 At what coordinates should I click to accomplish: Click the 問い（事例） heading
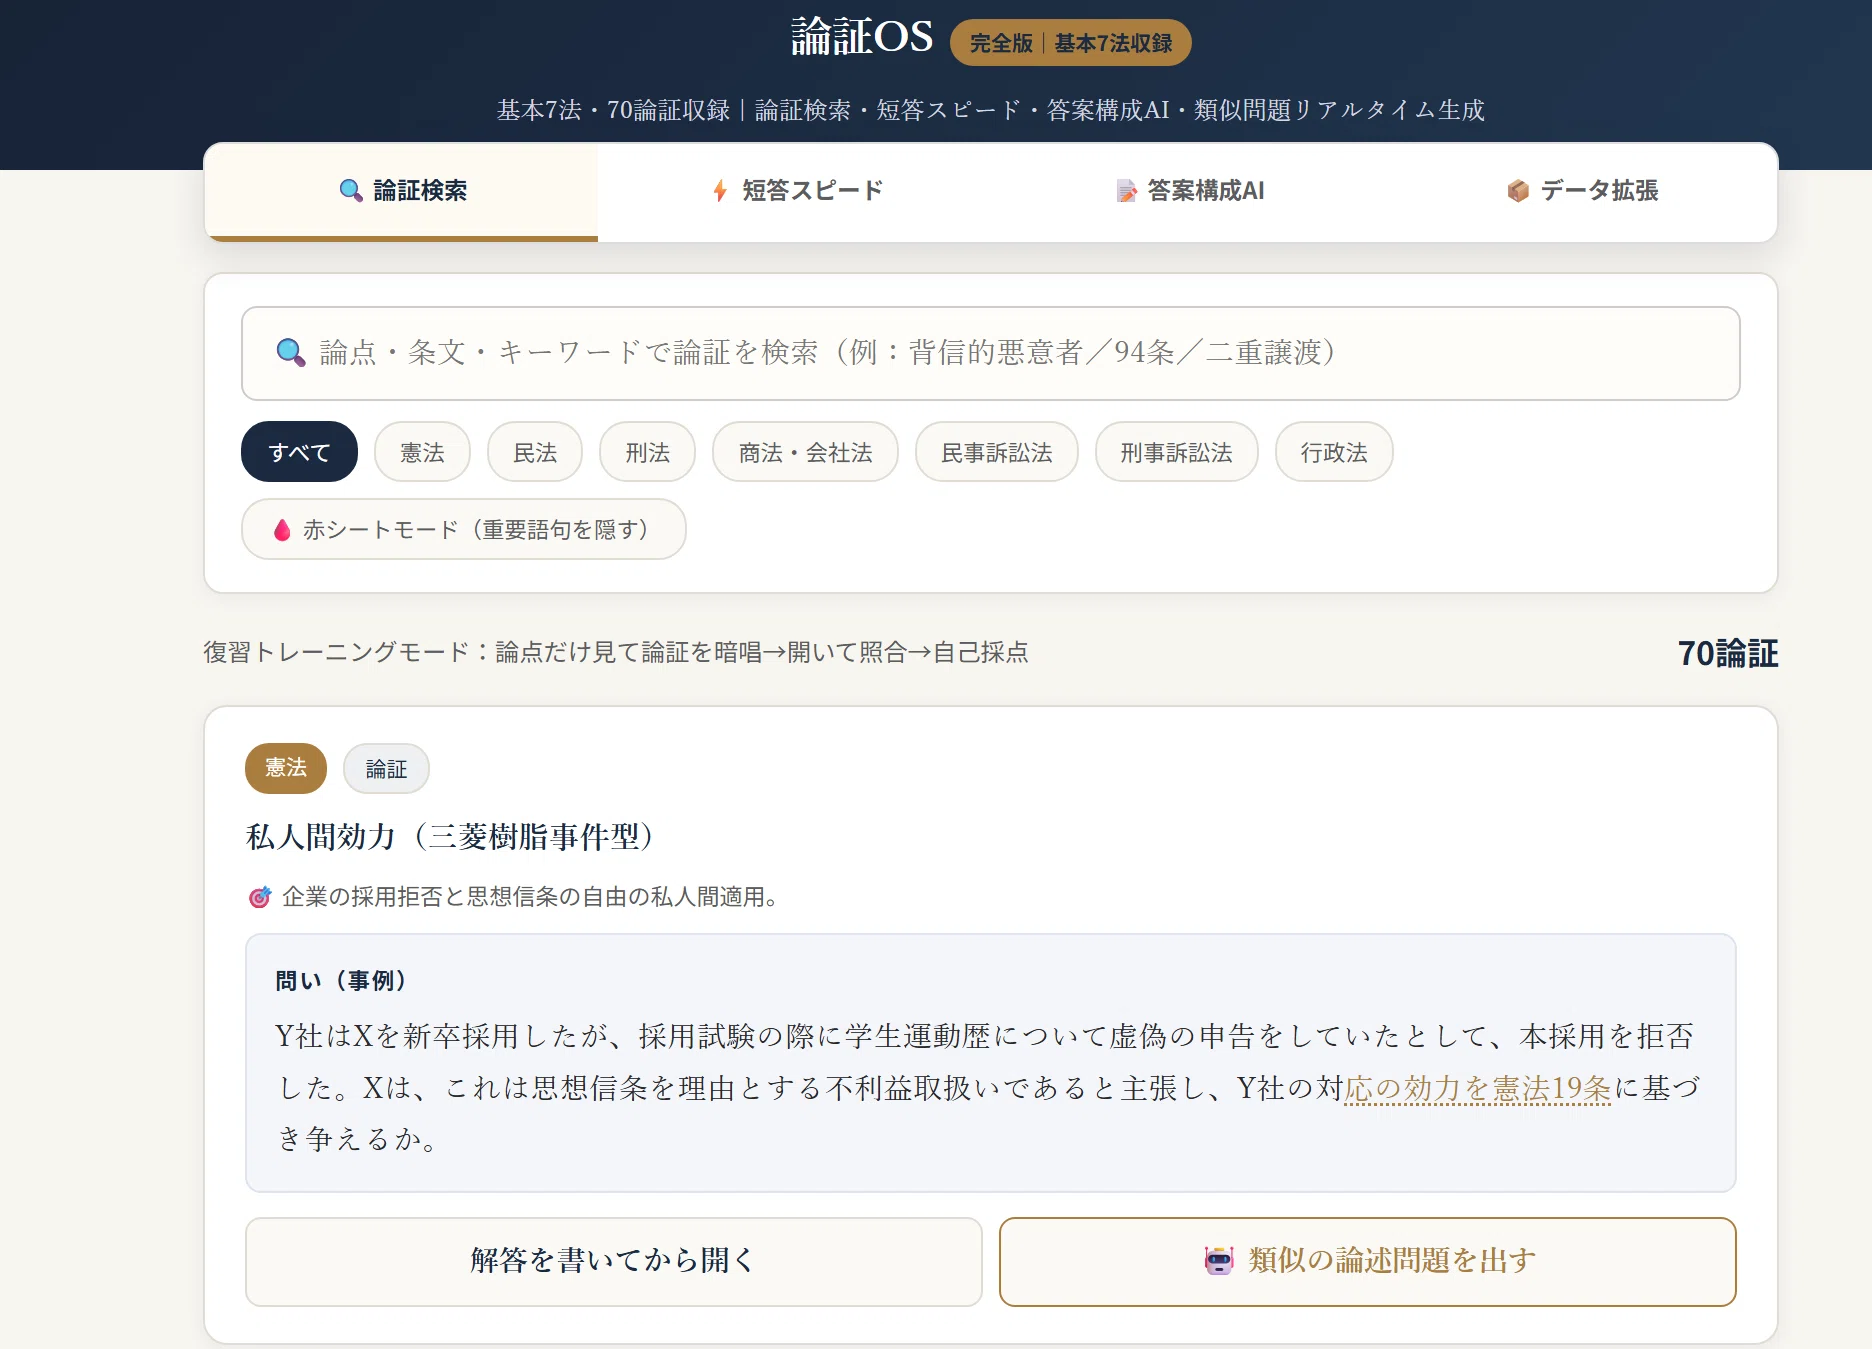point(341,980)
